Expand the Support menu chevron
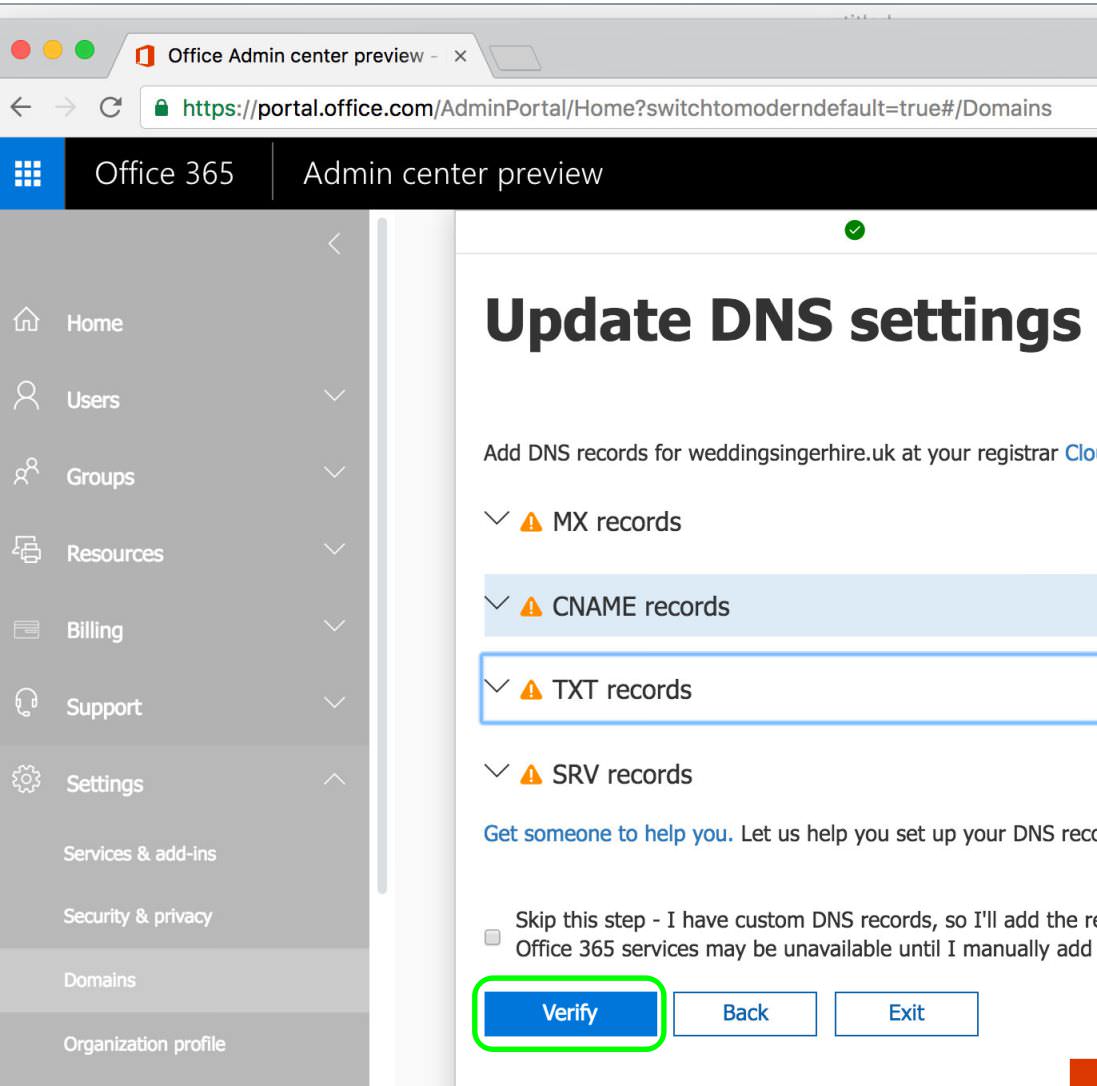 click(334, 702)
